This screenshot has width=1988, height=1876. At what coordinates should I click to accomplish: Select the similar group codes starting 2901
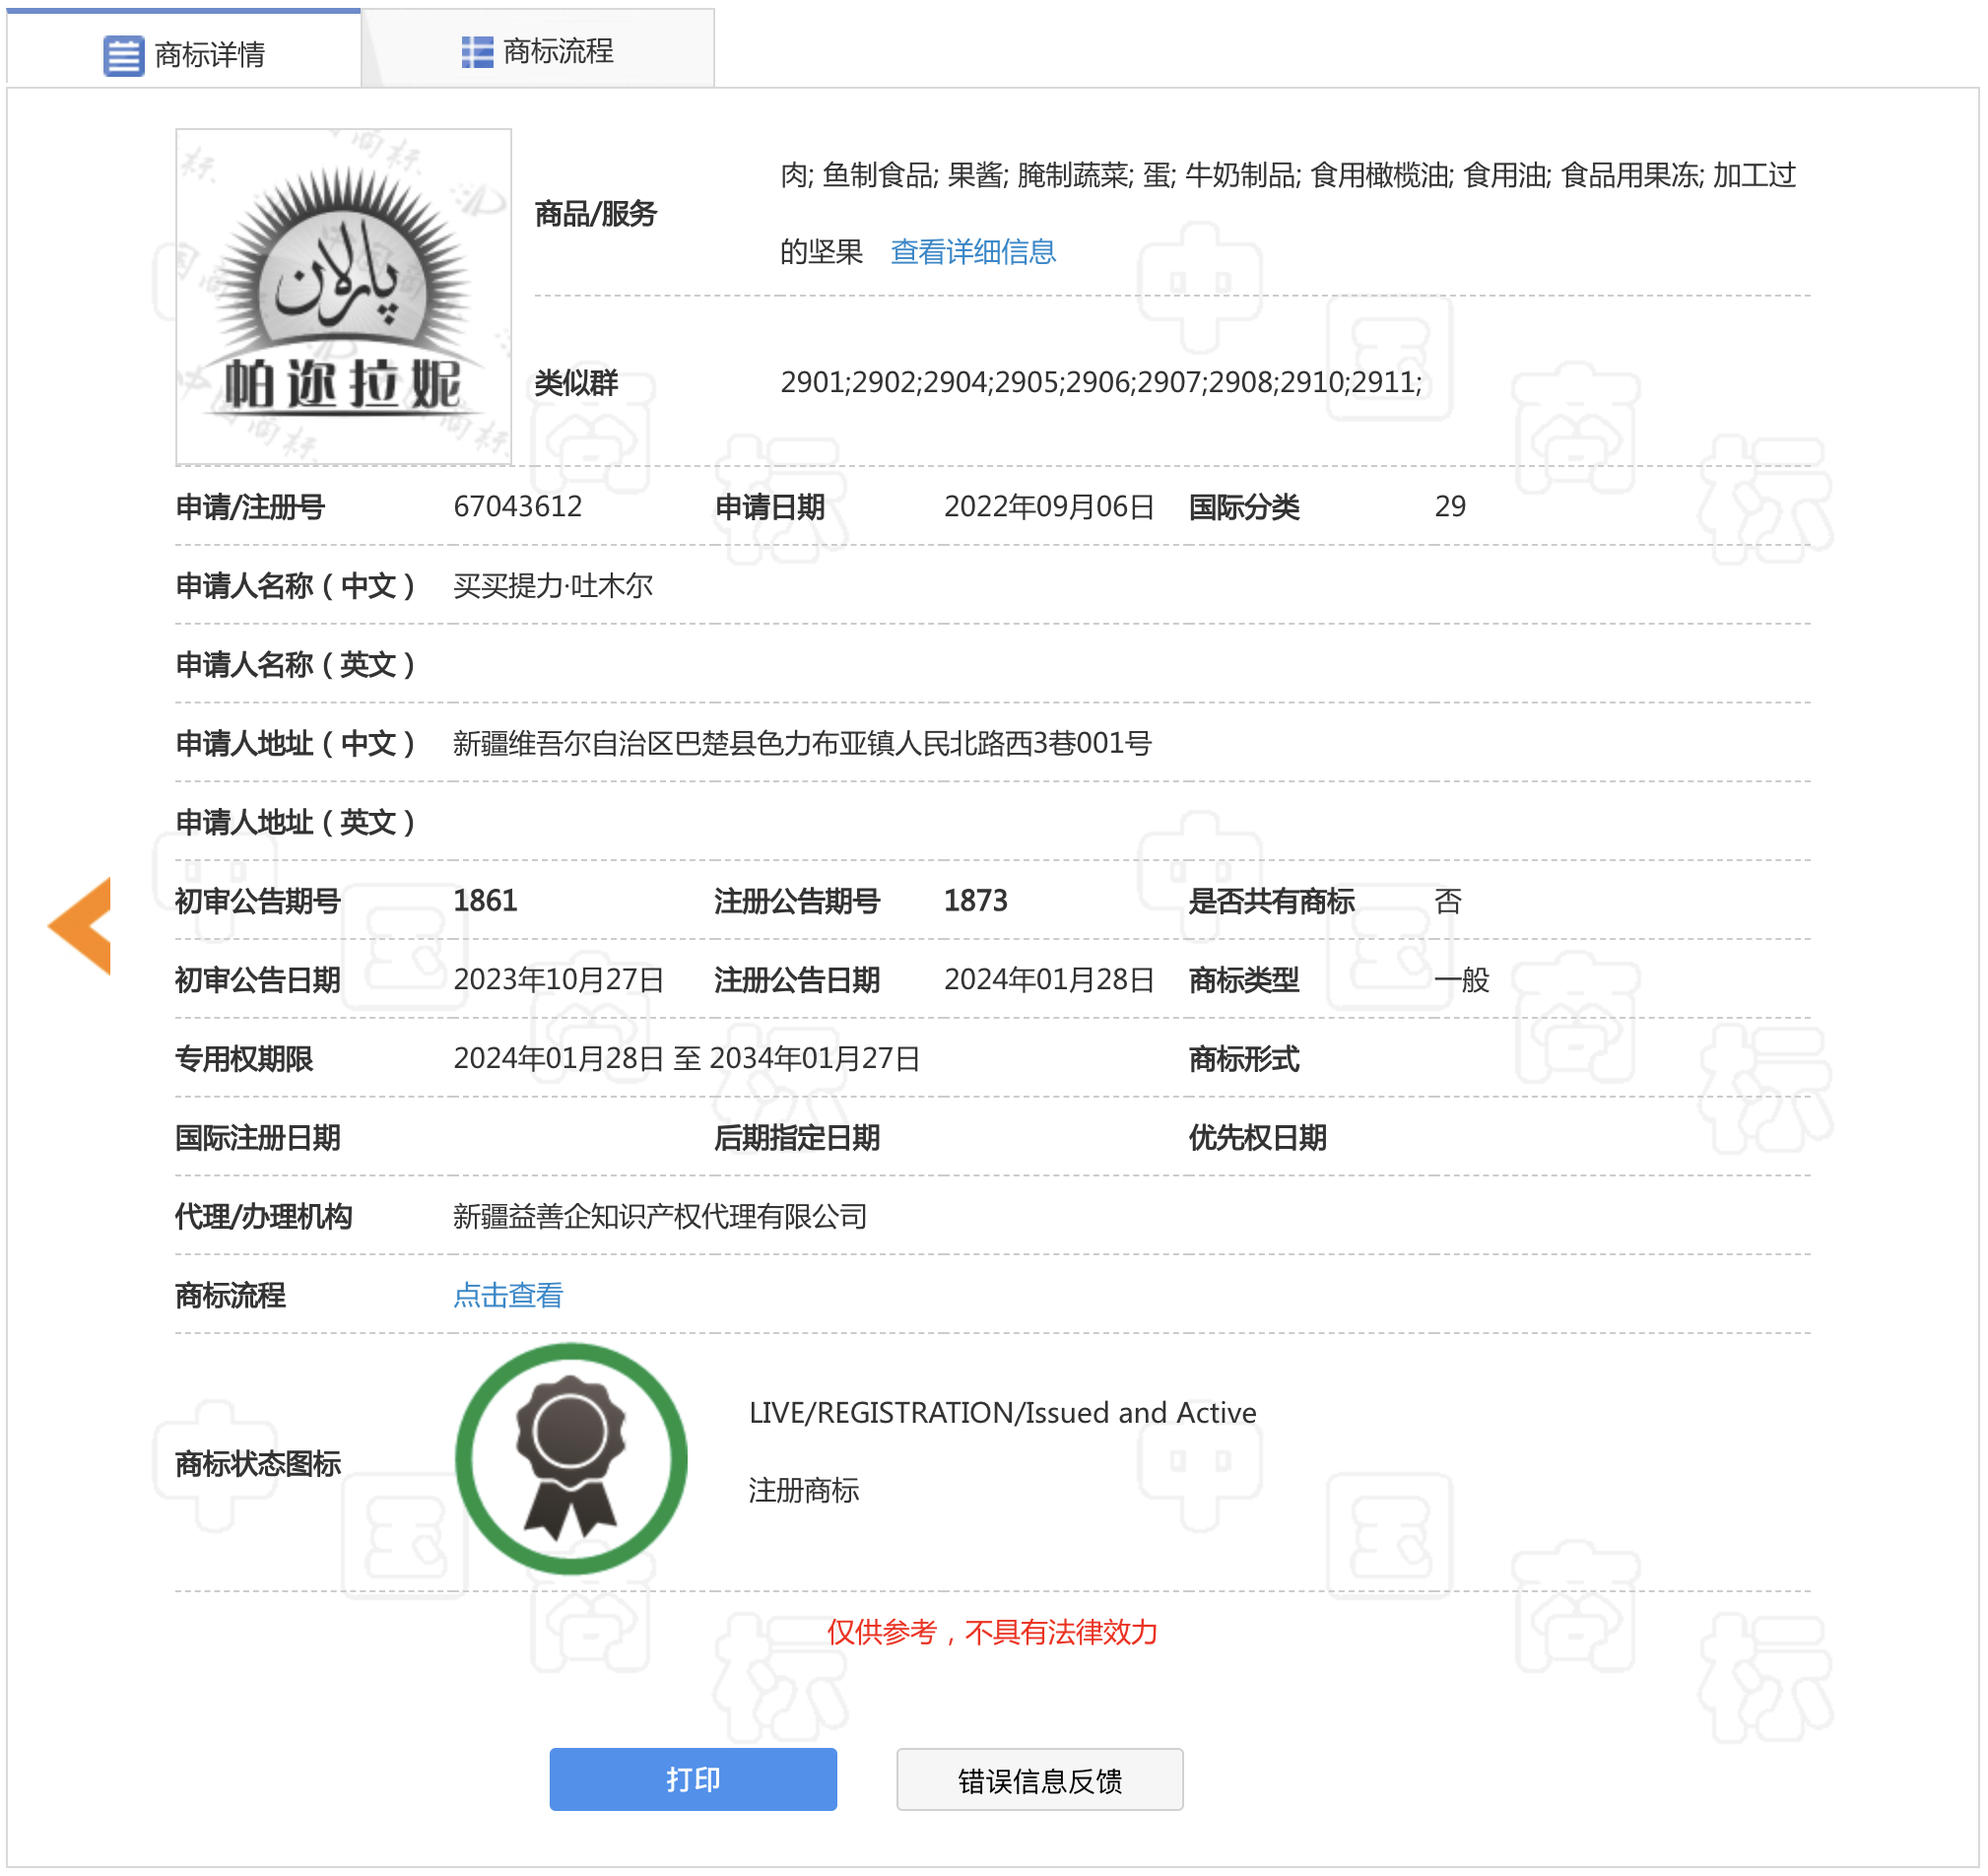1101,382
